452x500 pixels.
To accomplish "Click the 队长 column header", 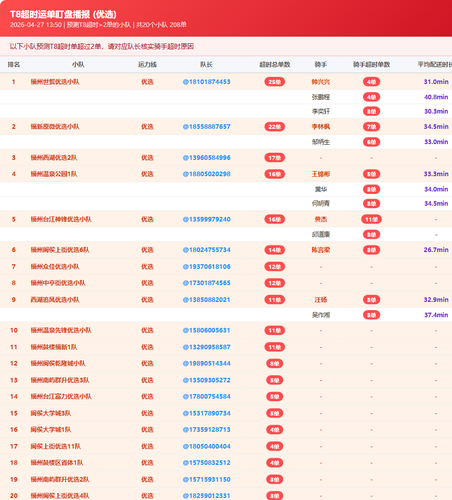I will pyautogui.click(x=206, y=64).
